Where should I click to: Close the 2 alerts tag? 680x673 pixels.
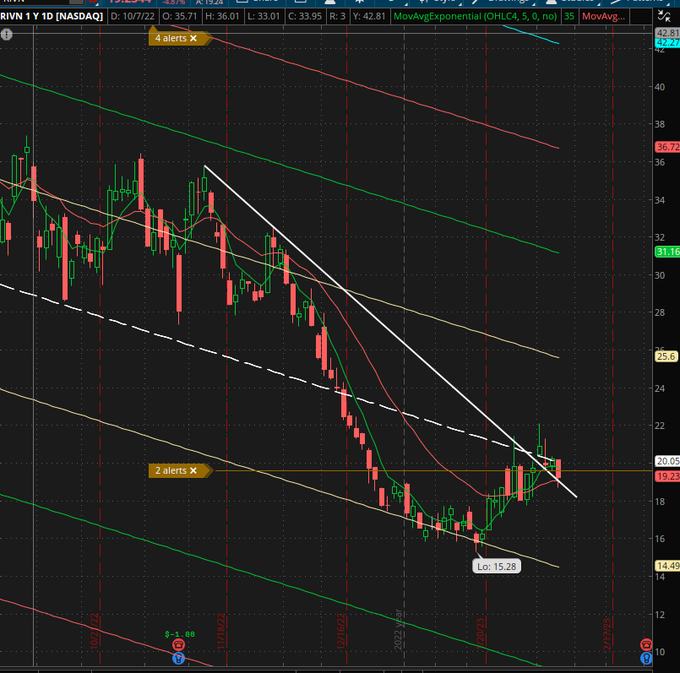[x=193, y=470]
